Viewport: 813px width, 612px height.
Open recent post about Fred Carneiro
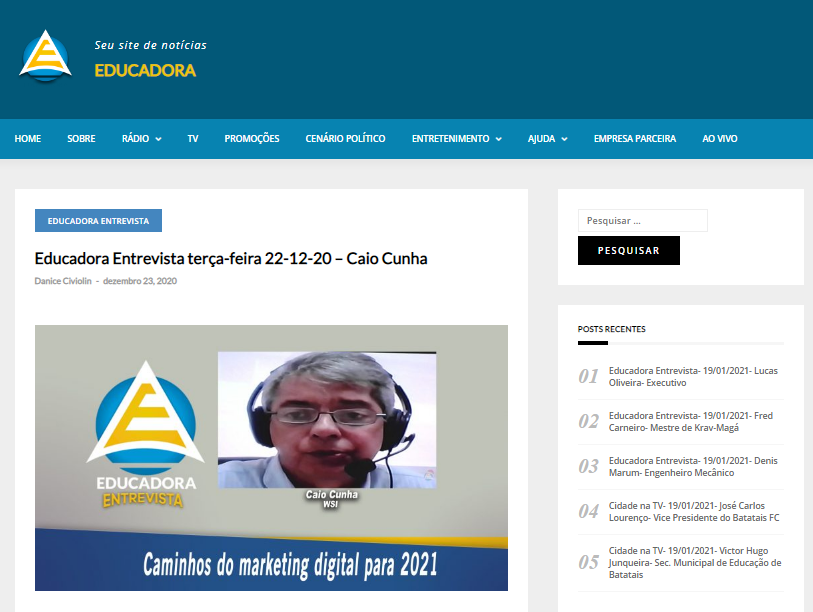pos(690,421)
